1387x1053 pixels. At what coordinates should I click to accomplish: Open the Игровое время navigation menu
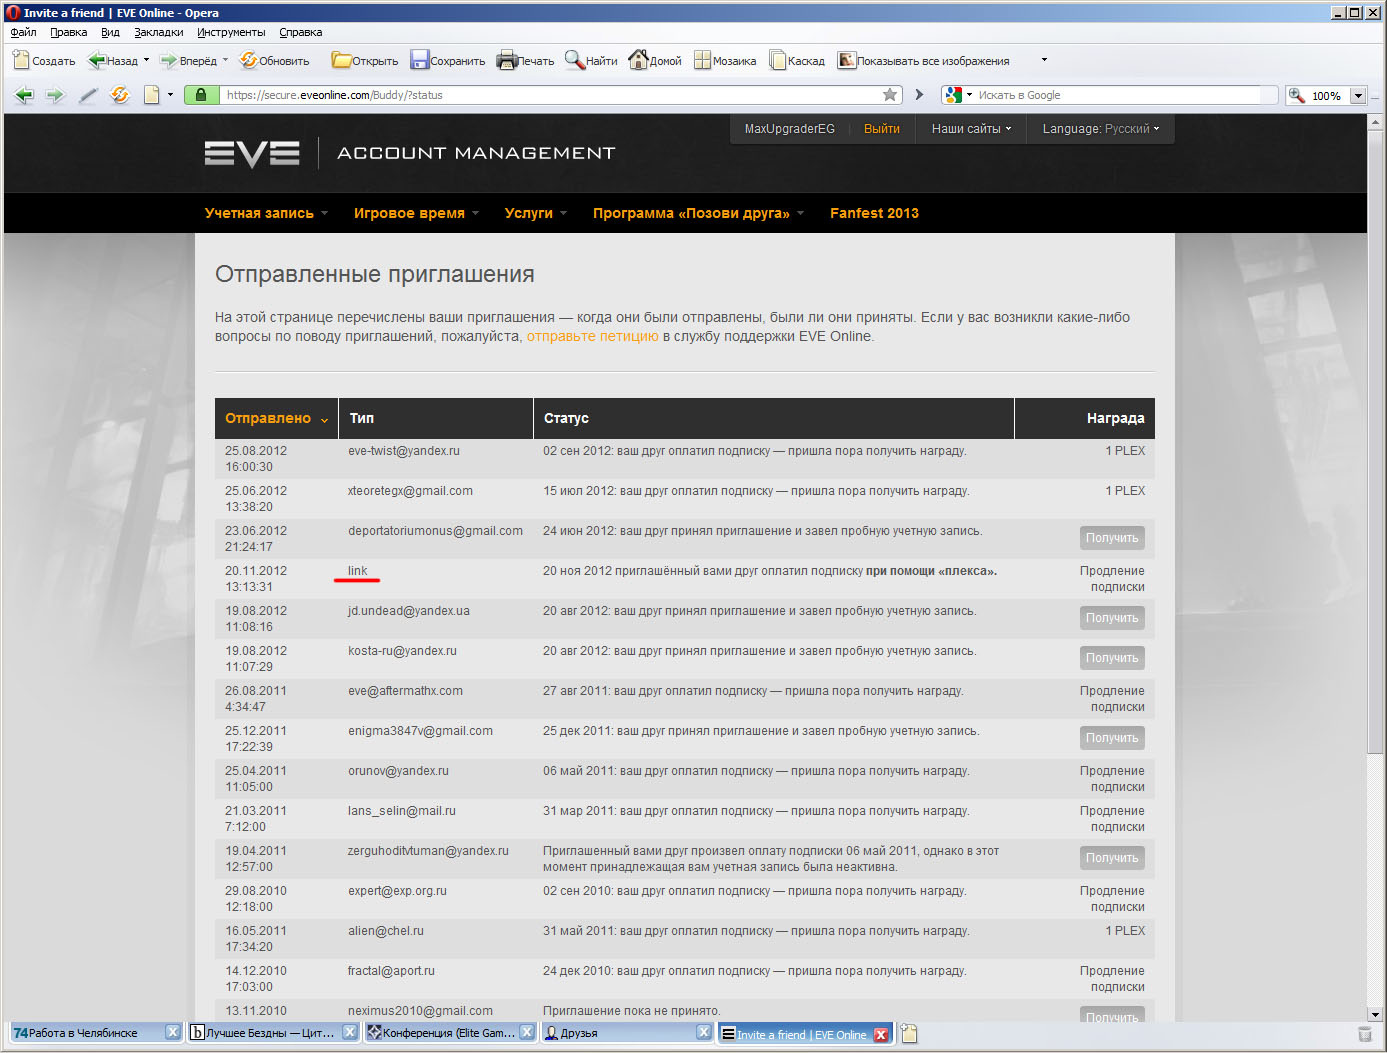(x=415, y=213)
